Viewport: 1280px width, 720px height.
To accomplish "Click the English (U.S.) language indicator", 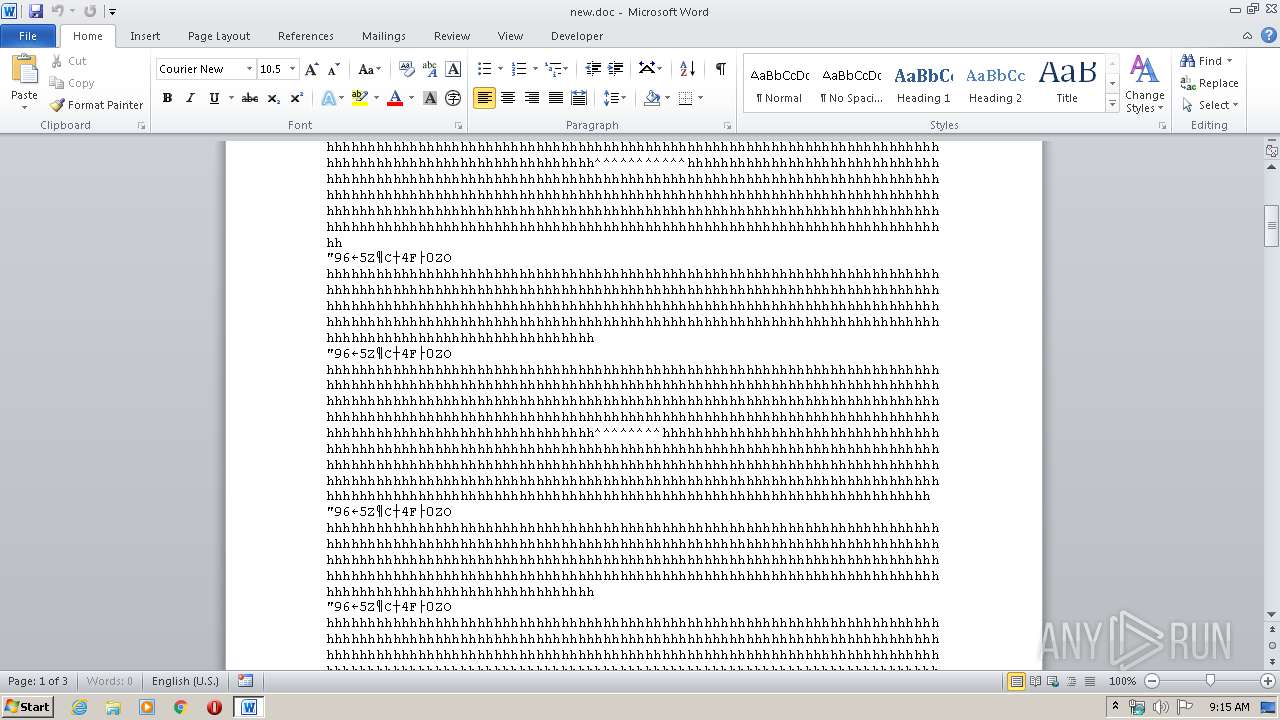I will pos(185,681).
